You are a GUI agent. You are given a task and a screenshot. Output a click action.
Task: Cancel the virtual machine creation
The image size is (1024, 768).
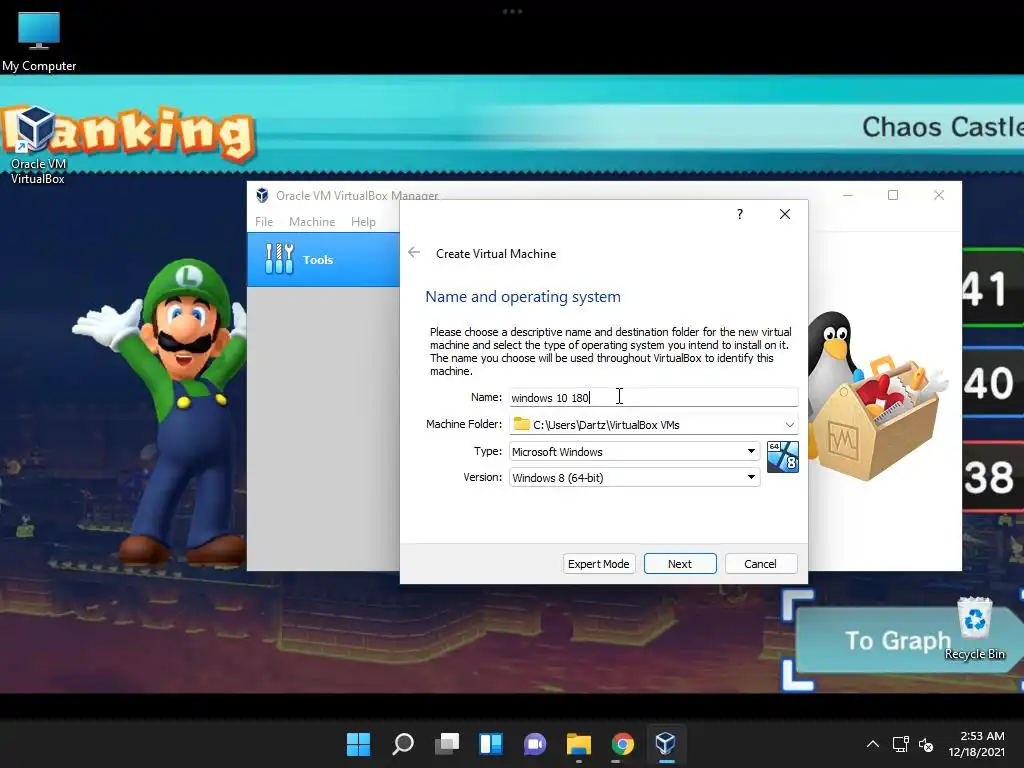click(x=761, y=564)
